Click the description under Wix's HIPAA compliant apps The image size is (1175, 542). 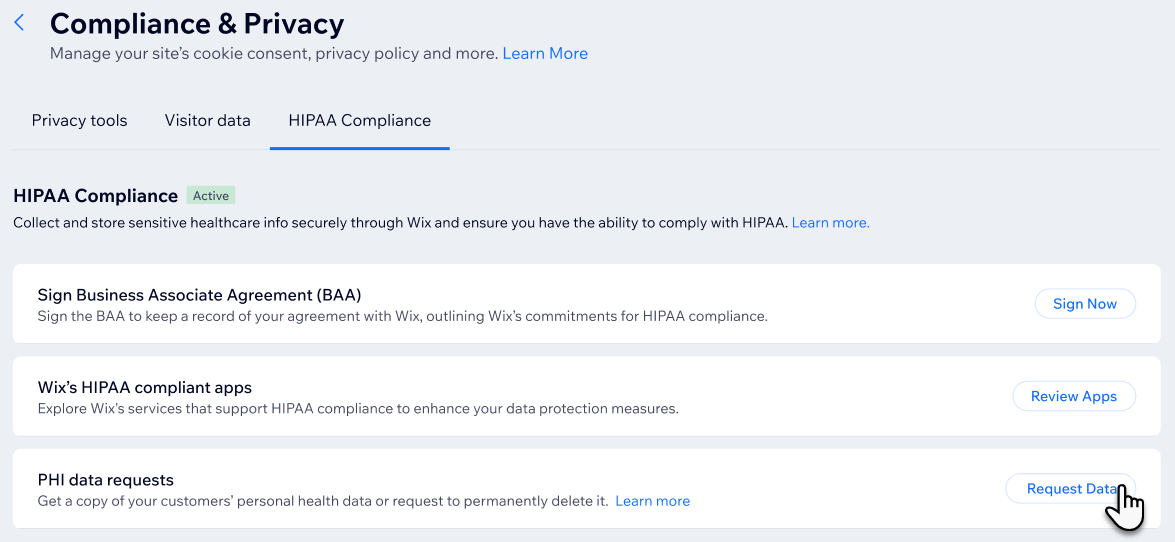357,408
